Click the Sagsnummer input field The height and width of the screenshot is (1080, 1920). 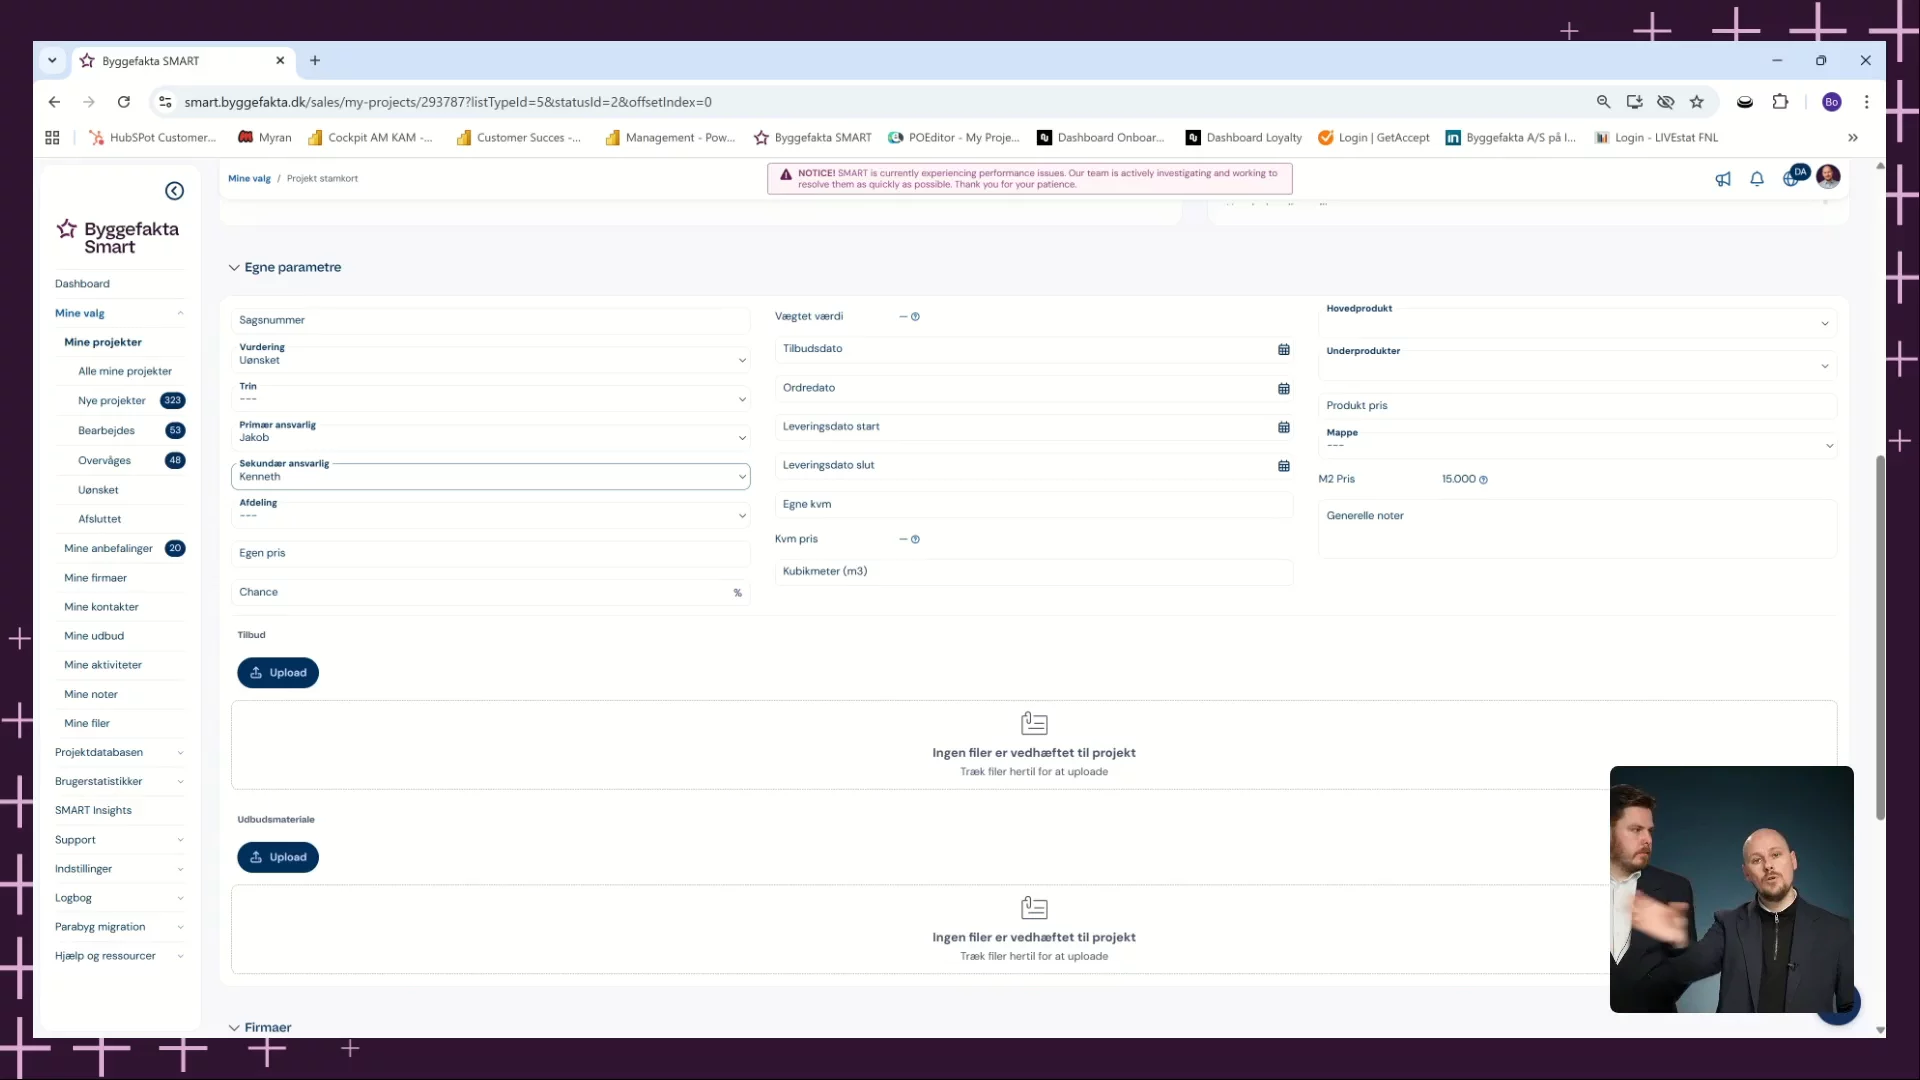(x=490, y=320)
